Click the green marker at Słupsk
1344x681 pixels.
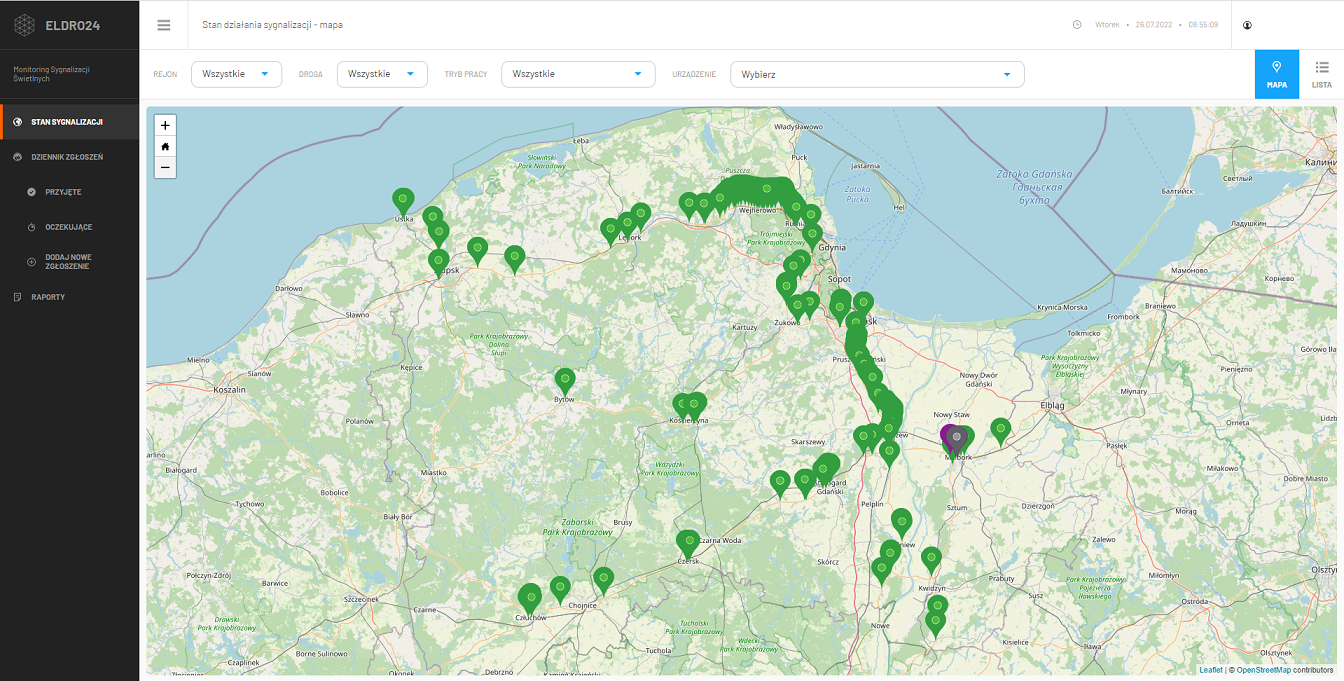pos(439,262)
